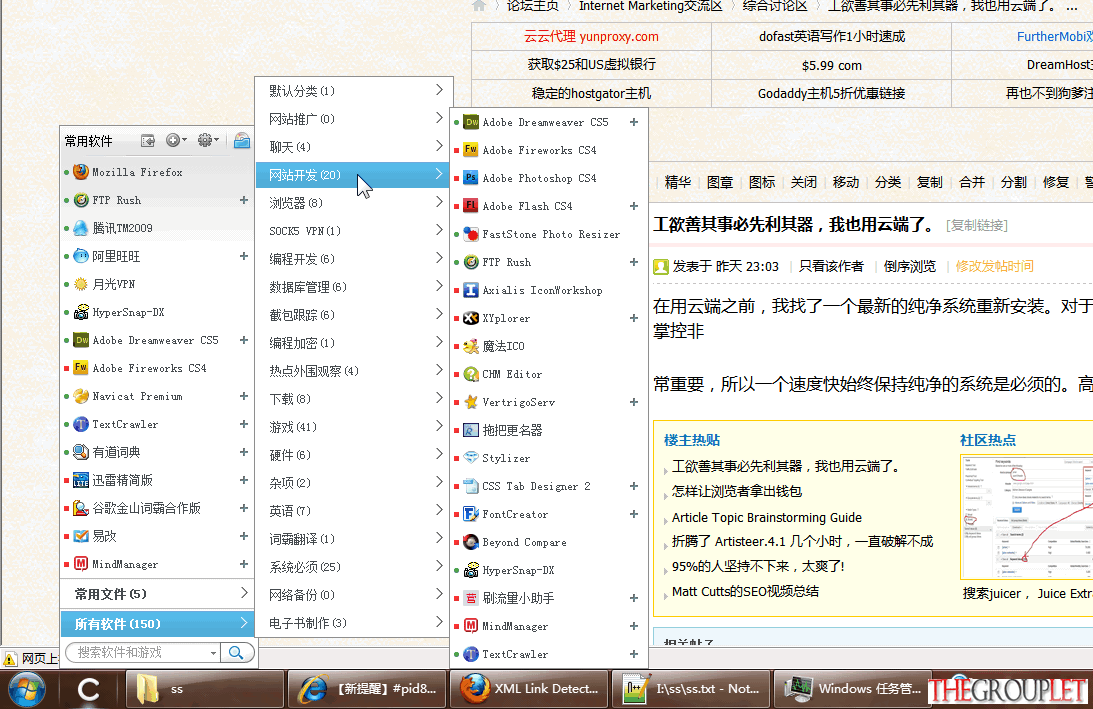Click the Navicat Premium icon
This screenshot has height=709, width=1093.
coord(81,396)
